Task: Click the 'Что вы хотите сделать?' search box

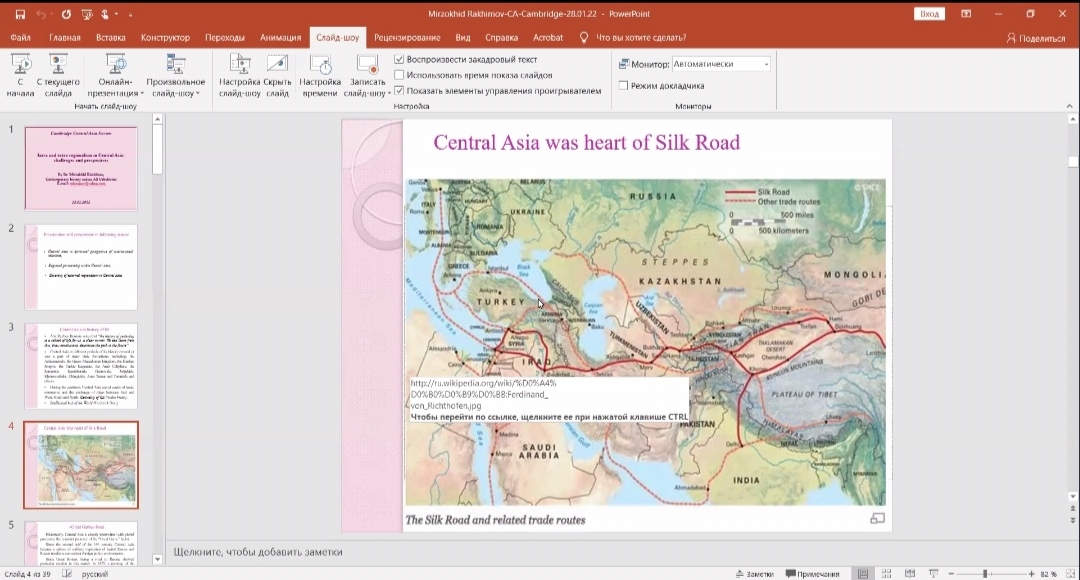Action: tap(641, 38)
